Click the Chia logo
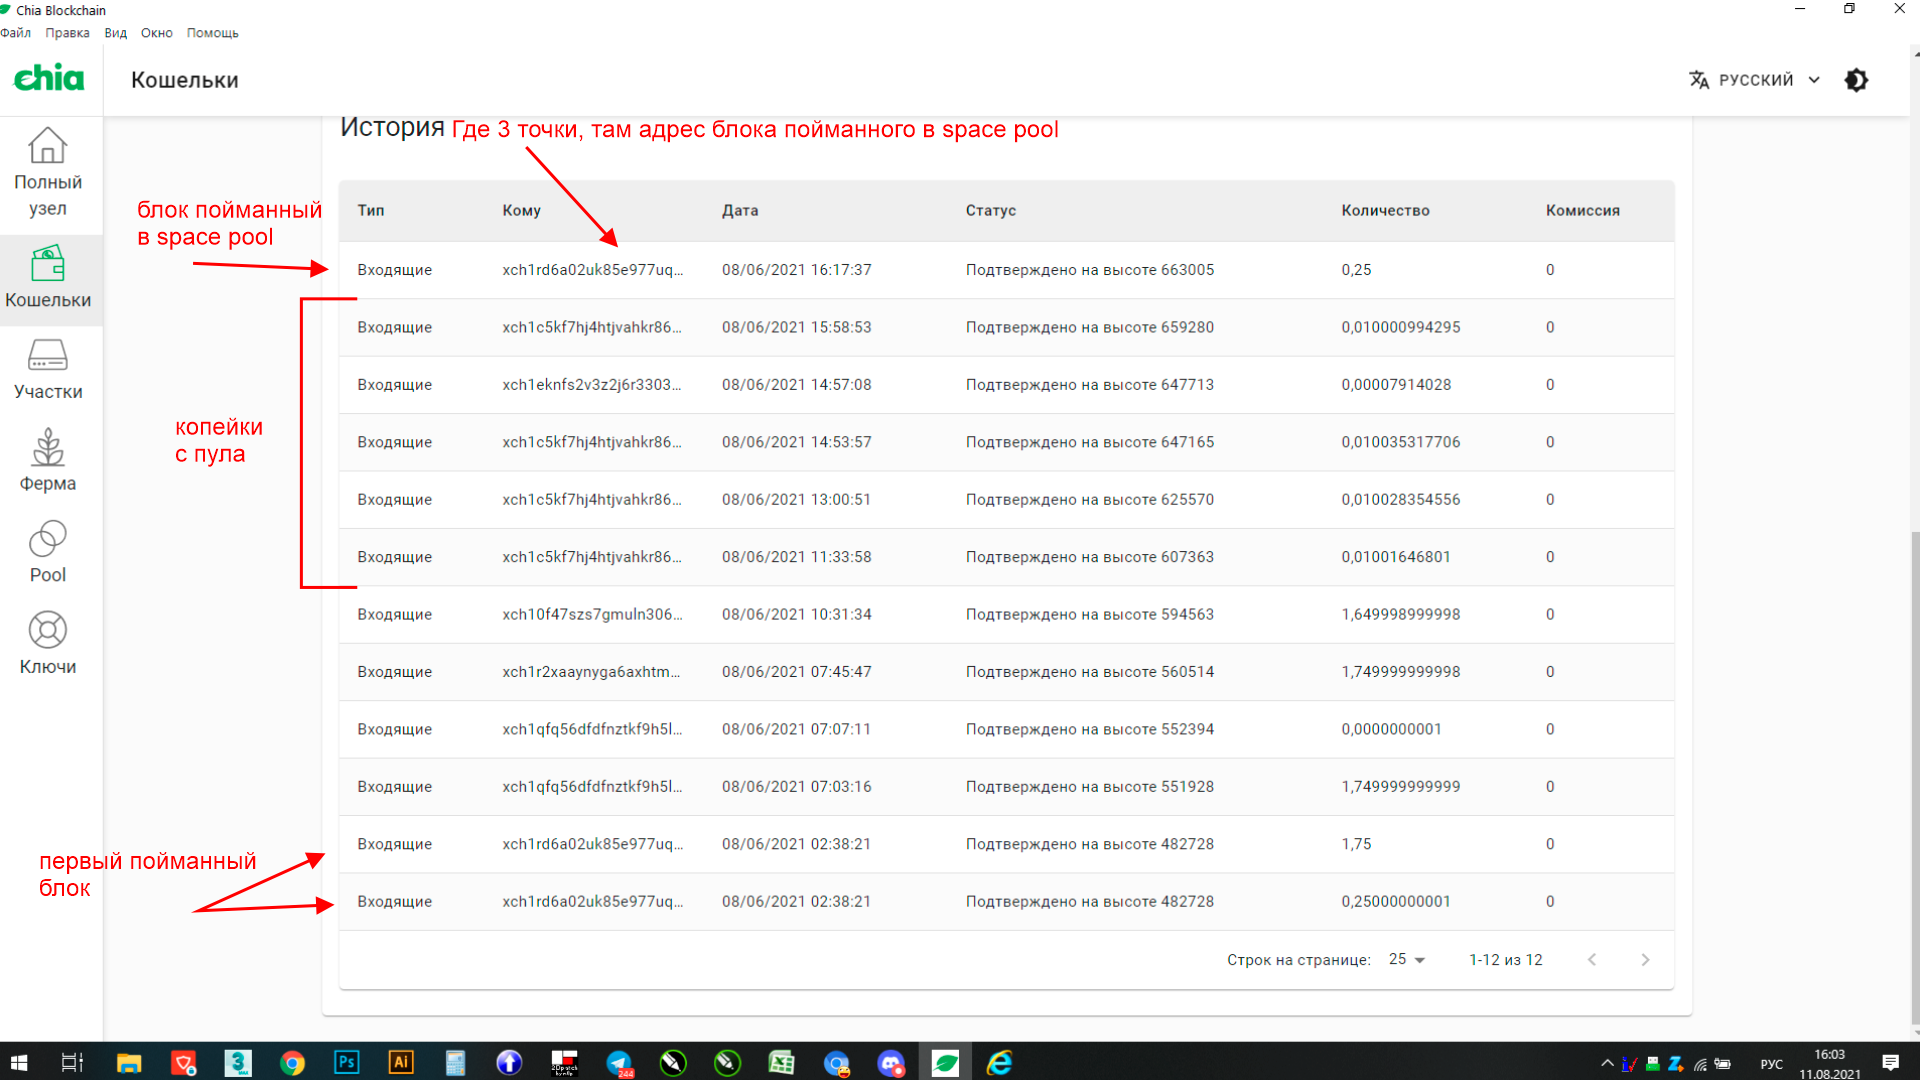 point(49,79)
